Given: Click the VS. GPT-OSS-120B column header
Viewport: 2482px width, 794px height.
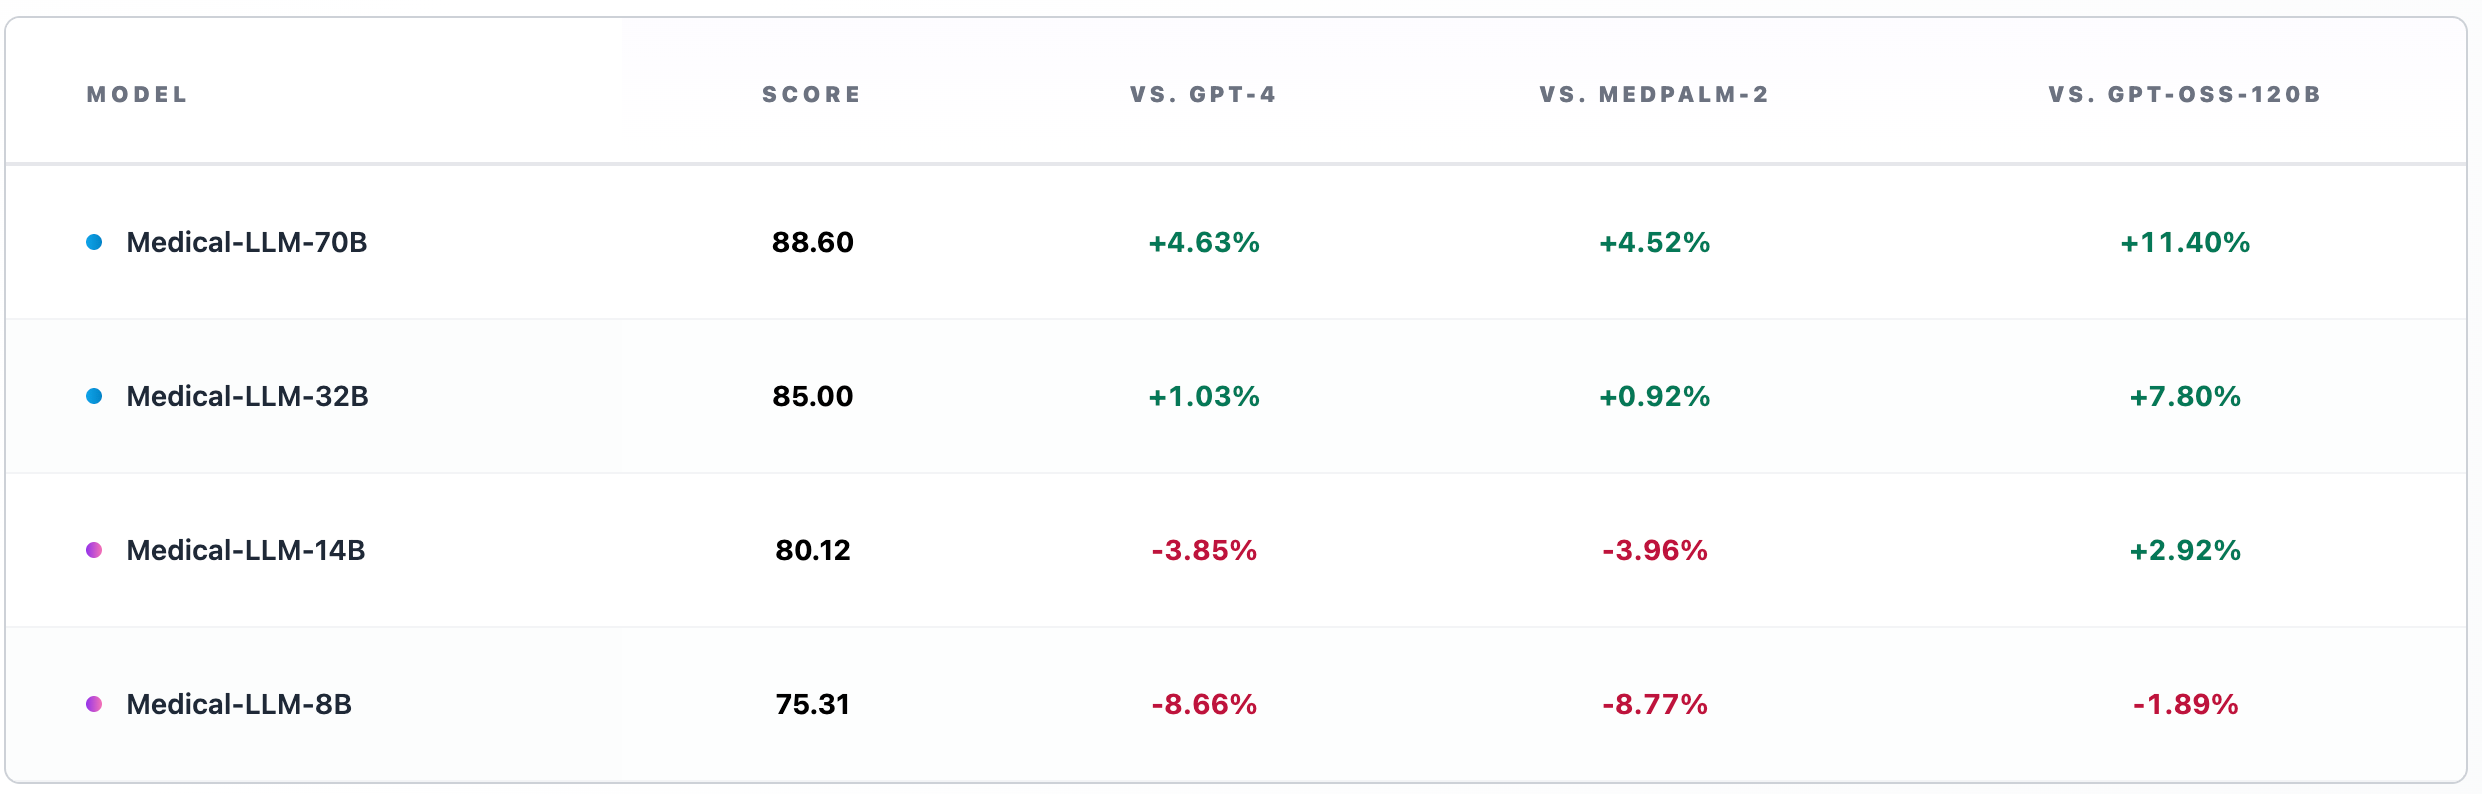Looking at the screenshot, I should click(x=2185, y=95).
